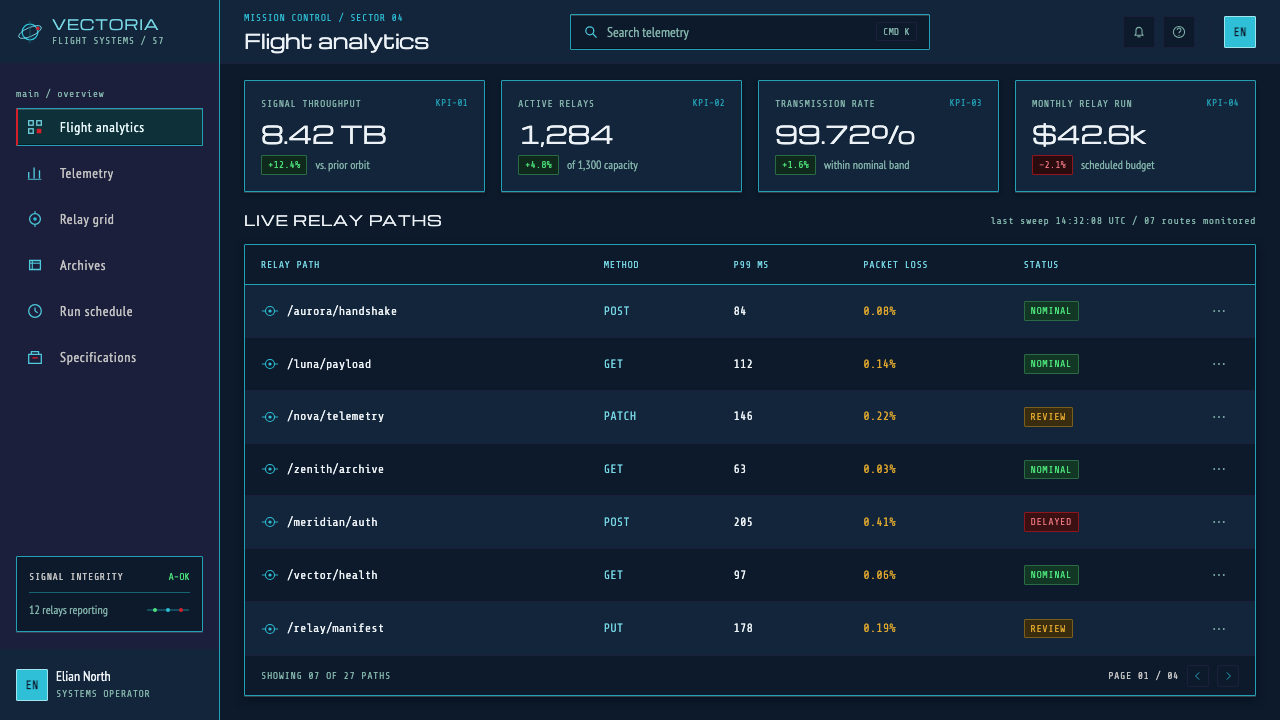Image resolution: width=1280 pixels, height=720 pixels.
Task: Click the magnifier icon in the search bar
Action: 591,32
